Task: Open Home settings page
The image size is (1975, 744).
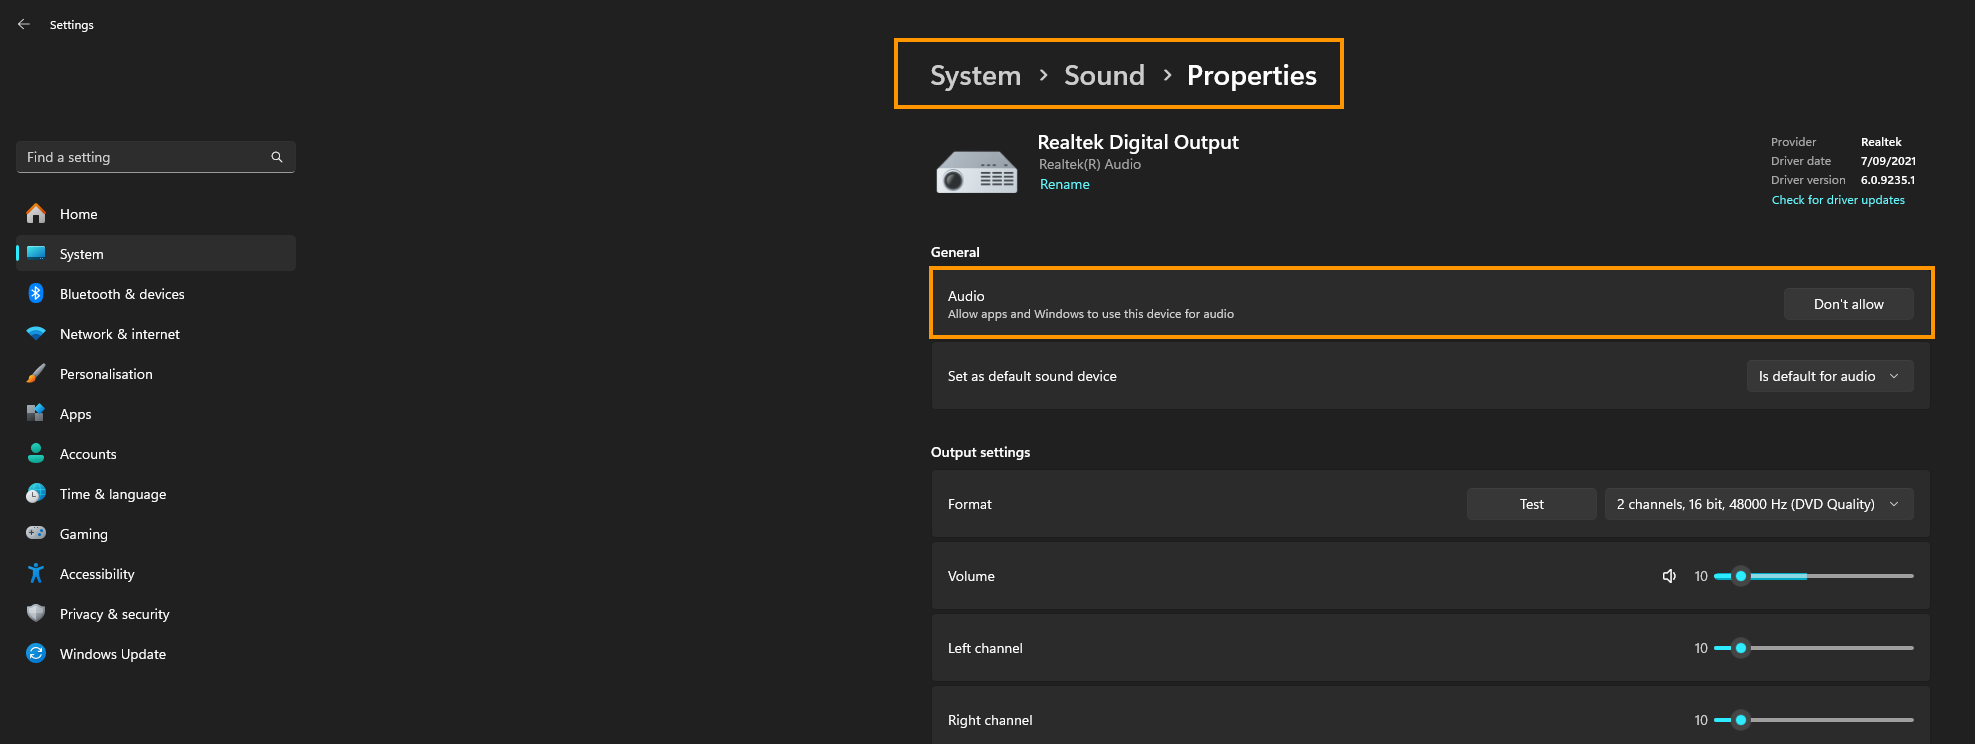Action: pyautogui.click(x=156, y=214)
